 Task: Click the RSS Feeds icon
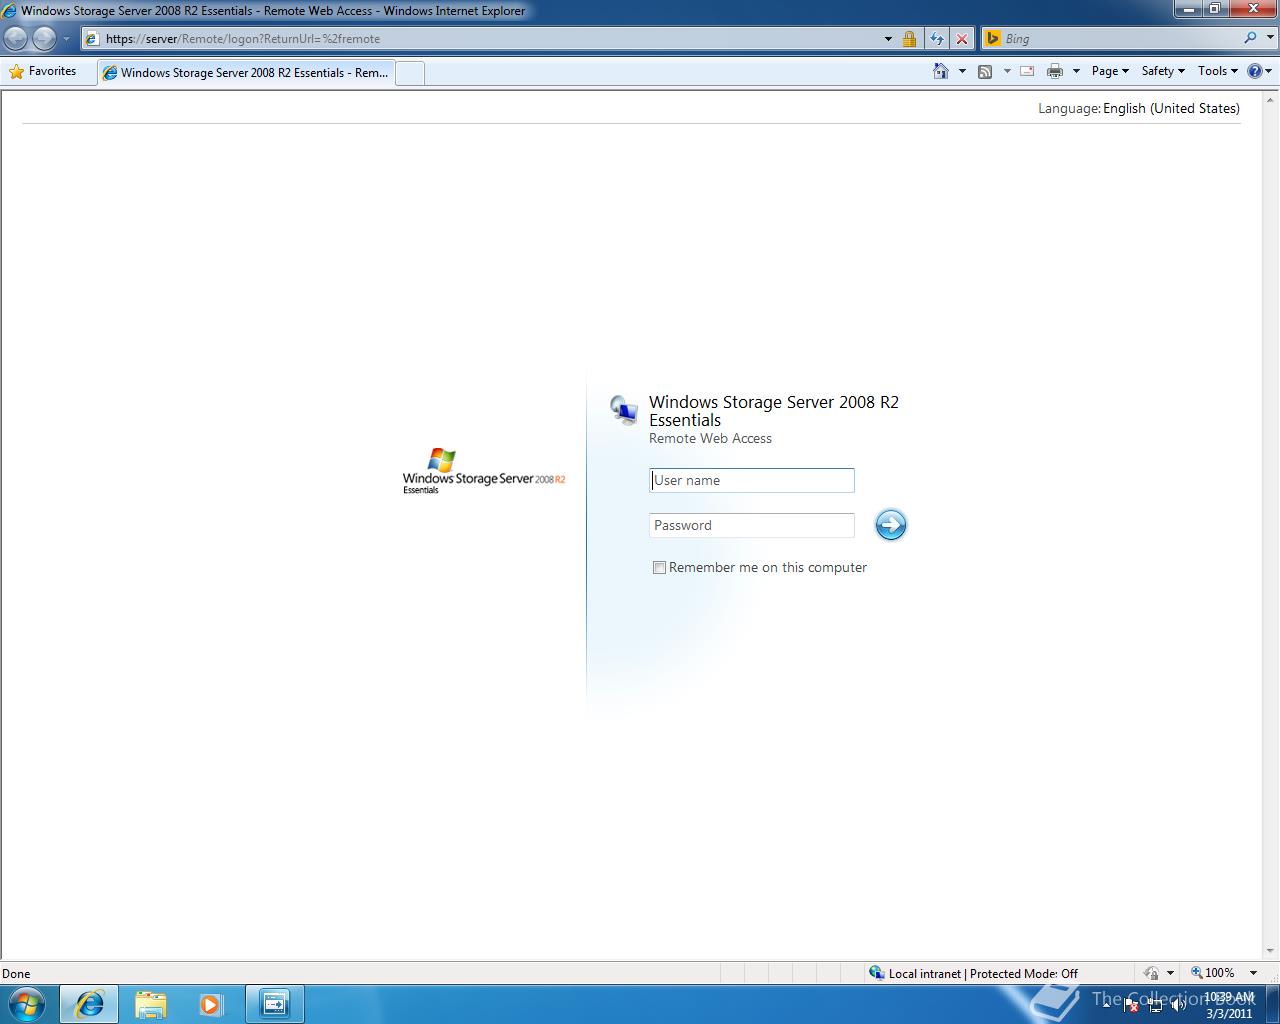tap(985, 71)
